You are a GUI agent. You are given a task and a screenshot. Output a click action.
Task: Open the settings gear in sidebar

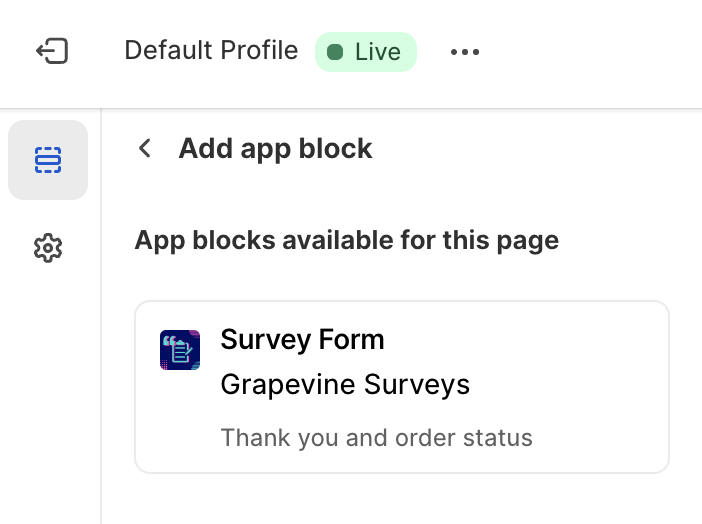tap(48, 248)
